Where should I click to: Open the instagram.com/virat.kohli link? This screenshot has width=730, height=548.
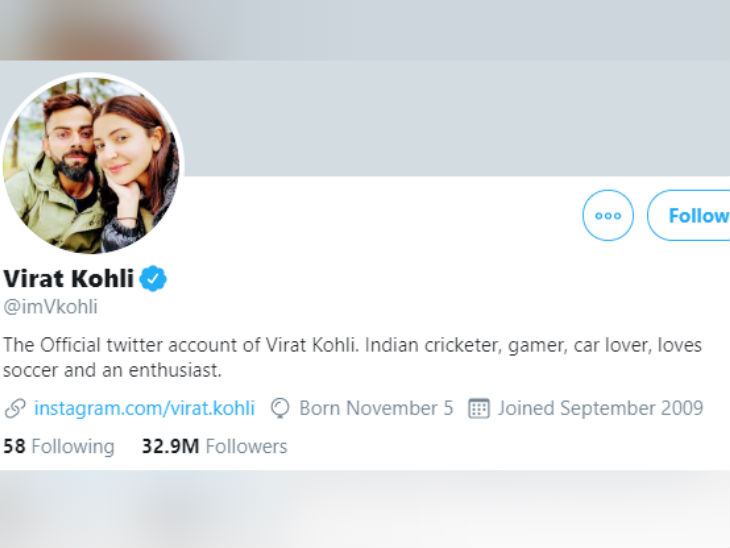point(144,408)
